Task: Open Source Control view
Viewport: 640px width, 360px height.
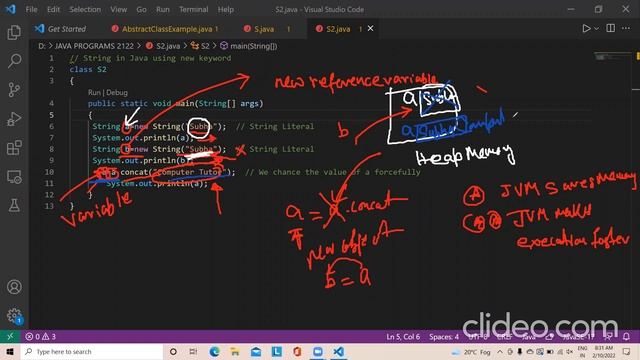Action: coord(14,89)
